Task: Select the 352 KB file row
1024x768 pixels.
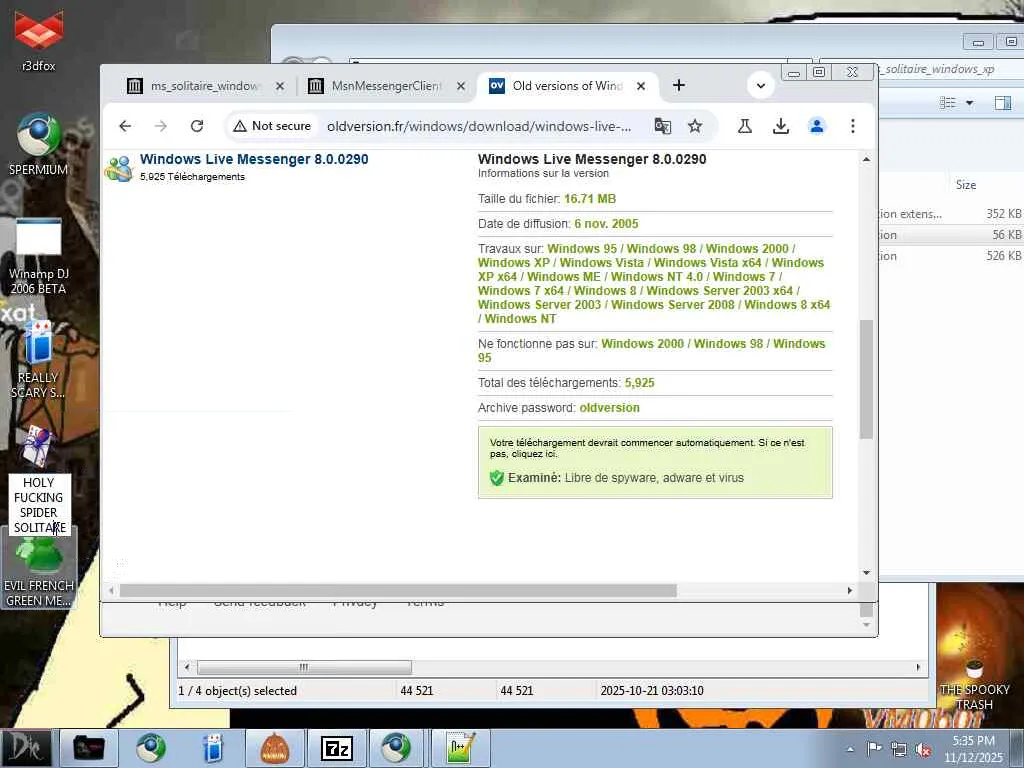Action: 951,214
